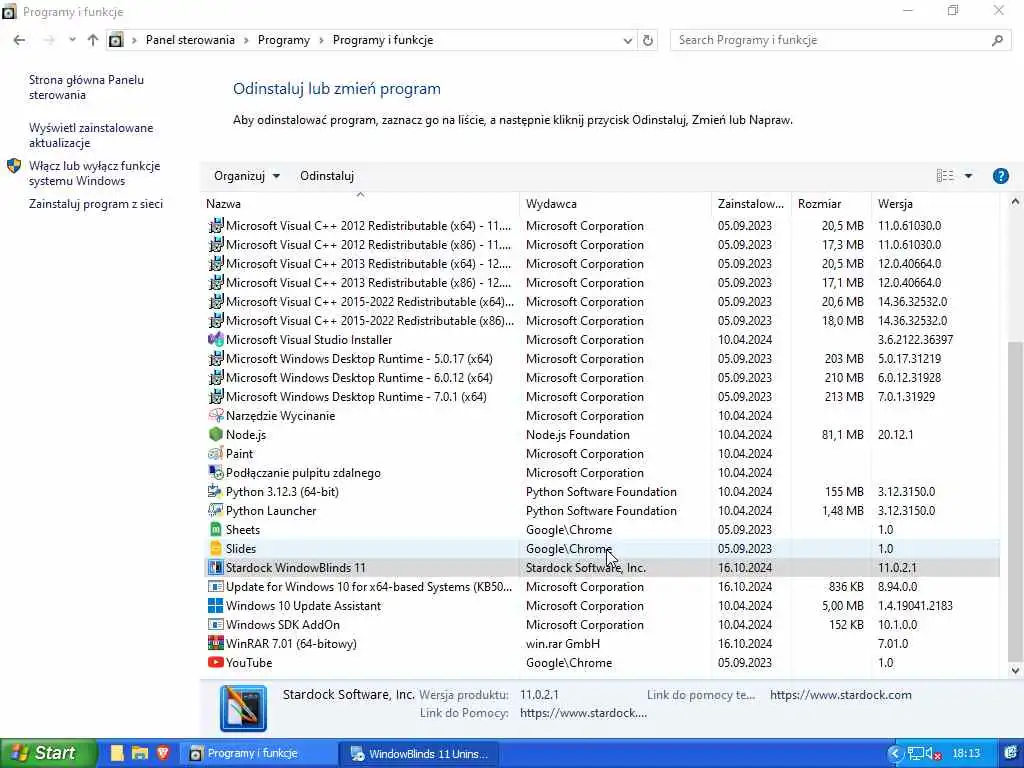Click the scrollbar down arrow
This screenshot has height=768, width=1024.
(1015, 670)
